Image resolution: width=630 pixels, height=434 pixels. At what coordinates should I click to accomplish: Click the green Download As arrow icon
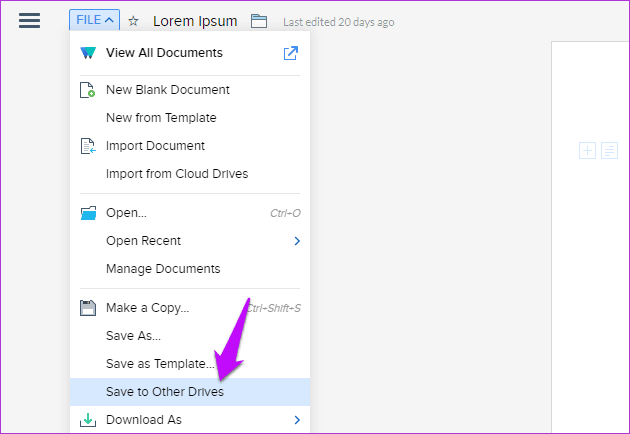pos(88,420)
